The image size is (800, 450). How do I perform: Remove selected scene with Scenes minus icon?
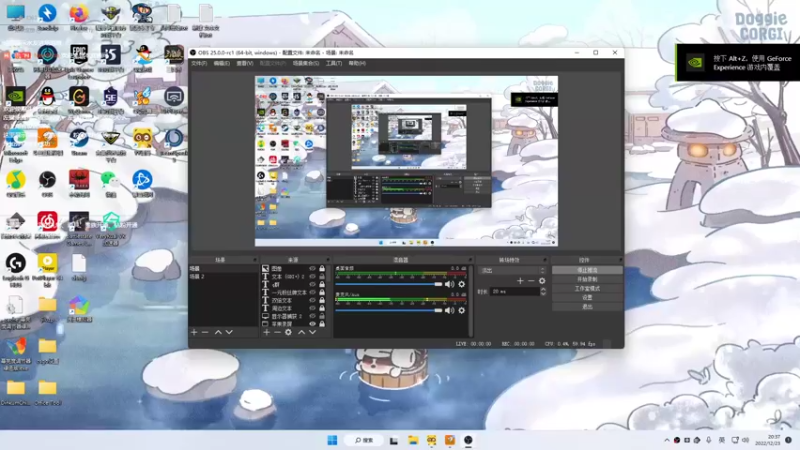tap(205, 332)
